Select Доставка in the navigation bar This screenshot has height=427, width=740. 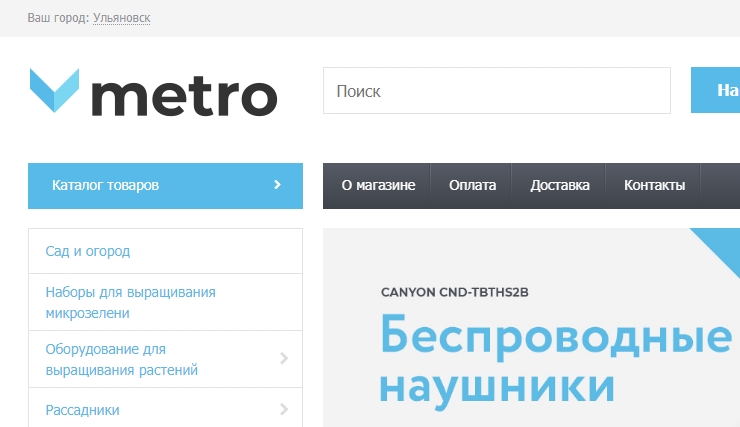point(559,185)
